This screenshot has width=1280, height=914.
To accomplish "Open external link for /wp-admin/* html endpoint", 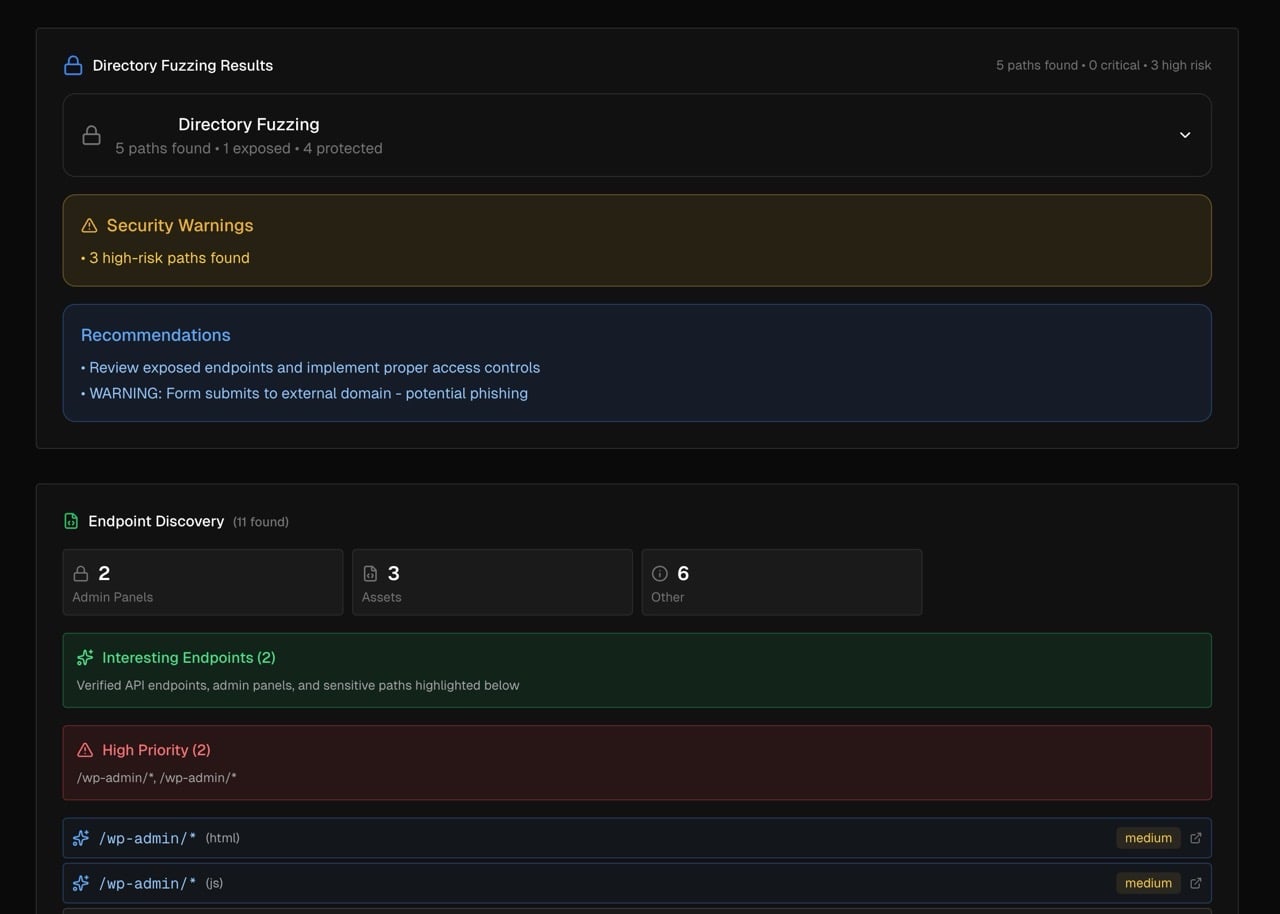I will click(x=1195, y=838).
